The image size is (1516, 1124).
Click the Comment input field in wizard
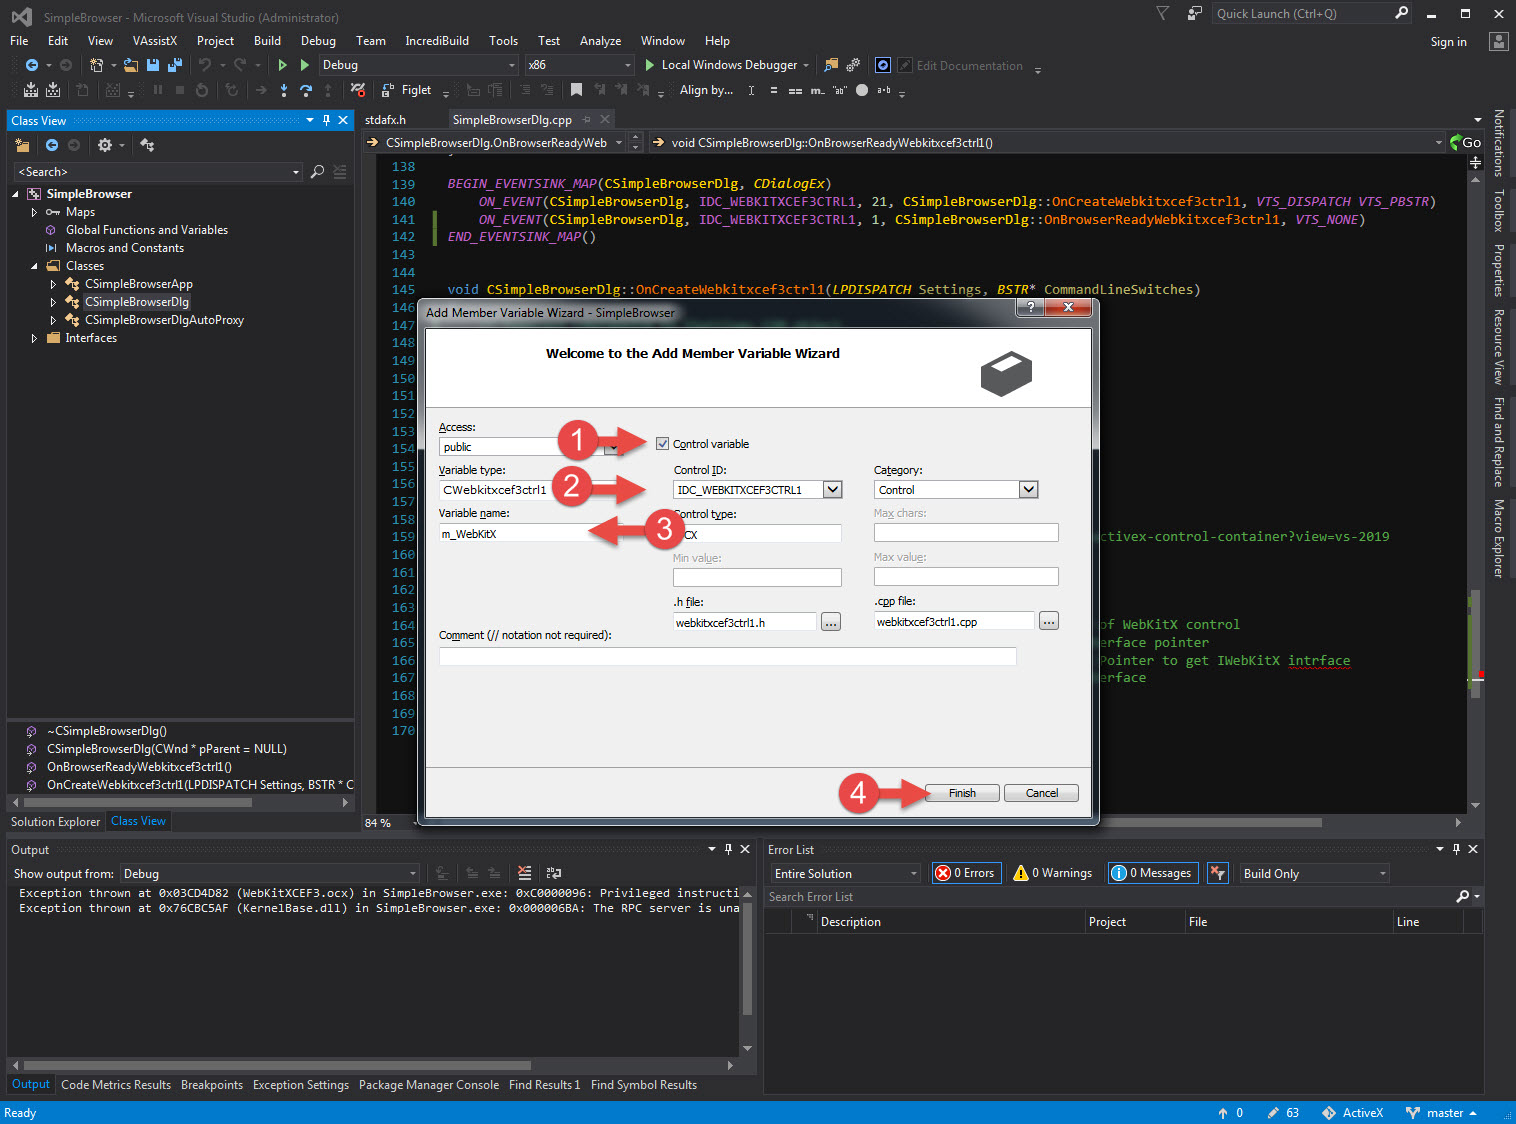727,656
